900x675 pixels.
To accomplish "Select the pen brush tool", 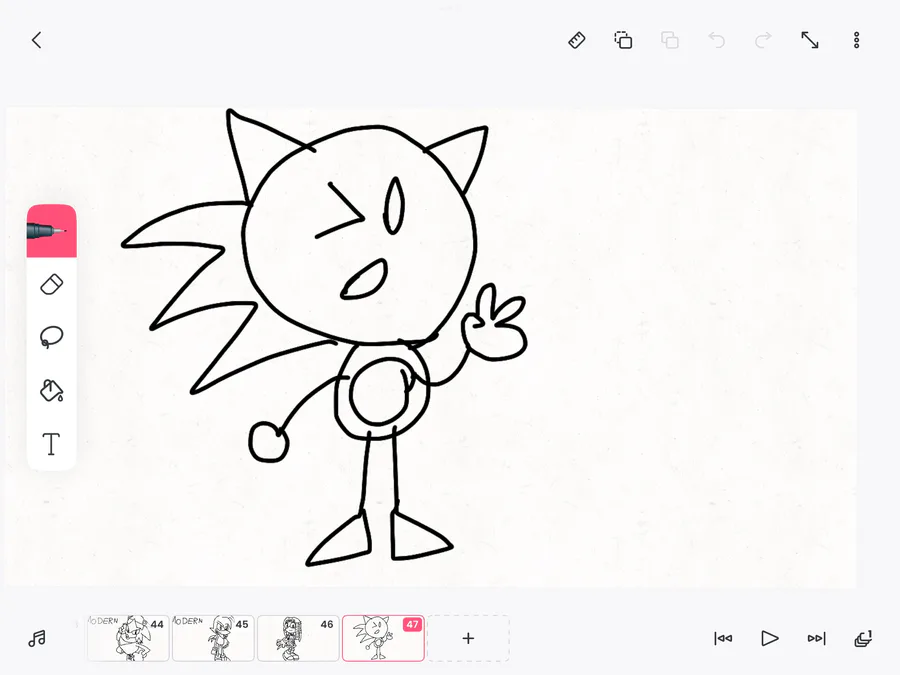I will (52, 231).
